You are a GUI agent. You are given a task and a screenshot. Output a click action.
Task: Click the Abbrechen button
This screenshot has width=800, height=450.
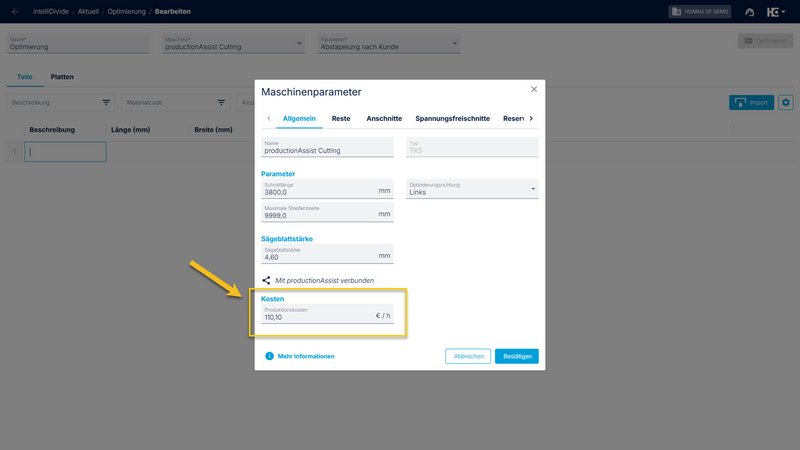[x=468, y=356]
